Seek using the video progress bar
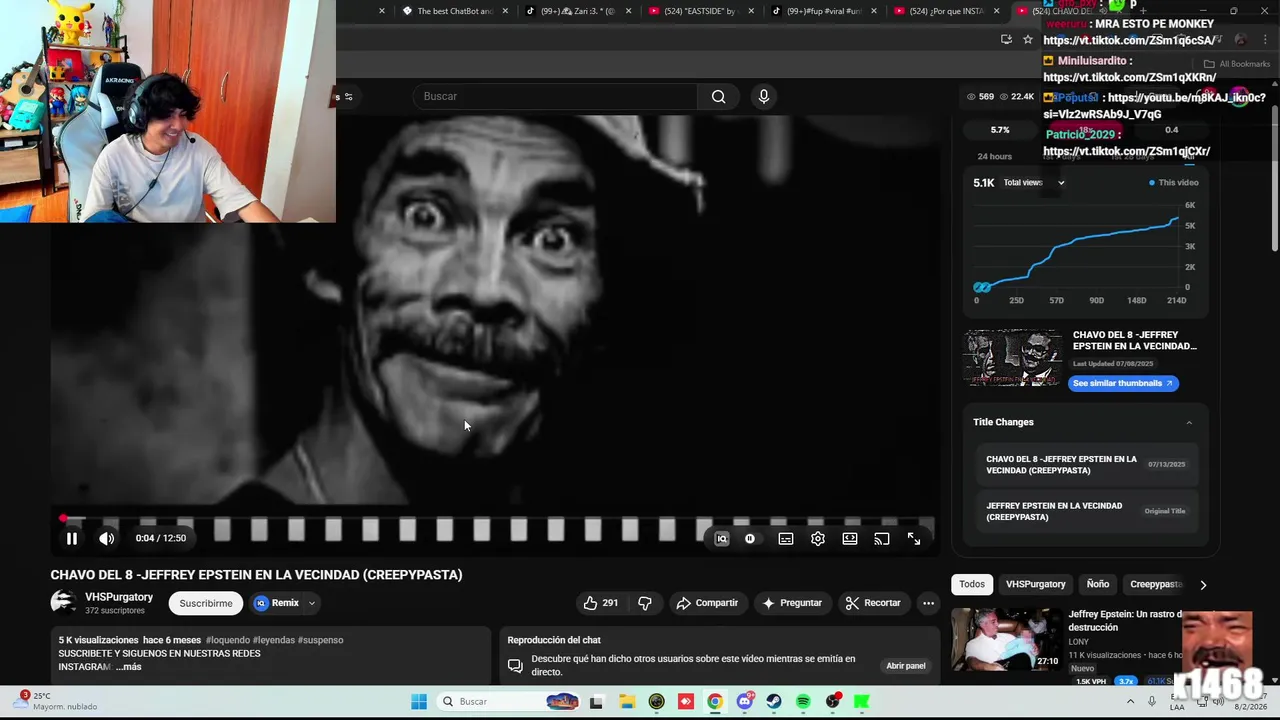 pos(495,519)
